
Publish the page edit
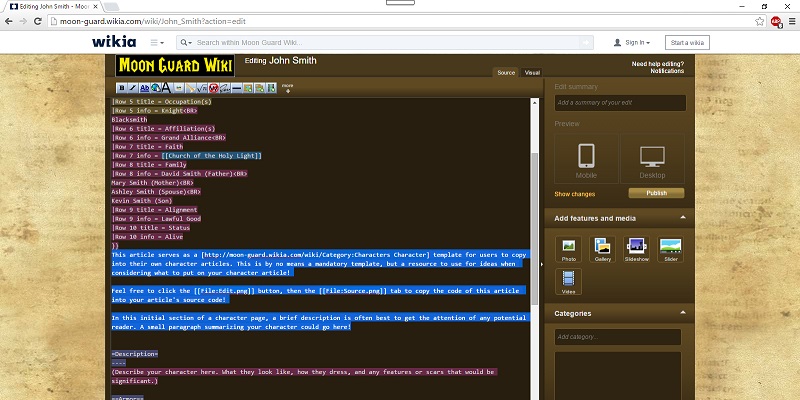[x=657, y=193]
